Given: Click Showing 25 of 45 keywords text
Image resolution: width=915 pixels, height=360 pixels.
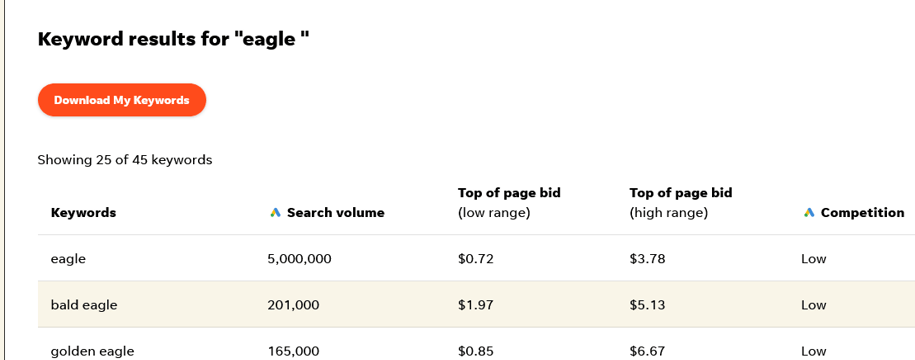Looking at the screenshot, I should [125, 159].
